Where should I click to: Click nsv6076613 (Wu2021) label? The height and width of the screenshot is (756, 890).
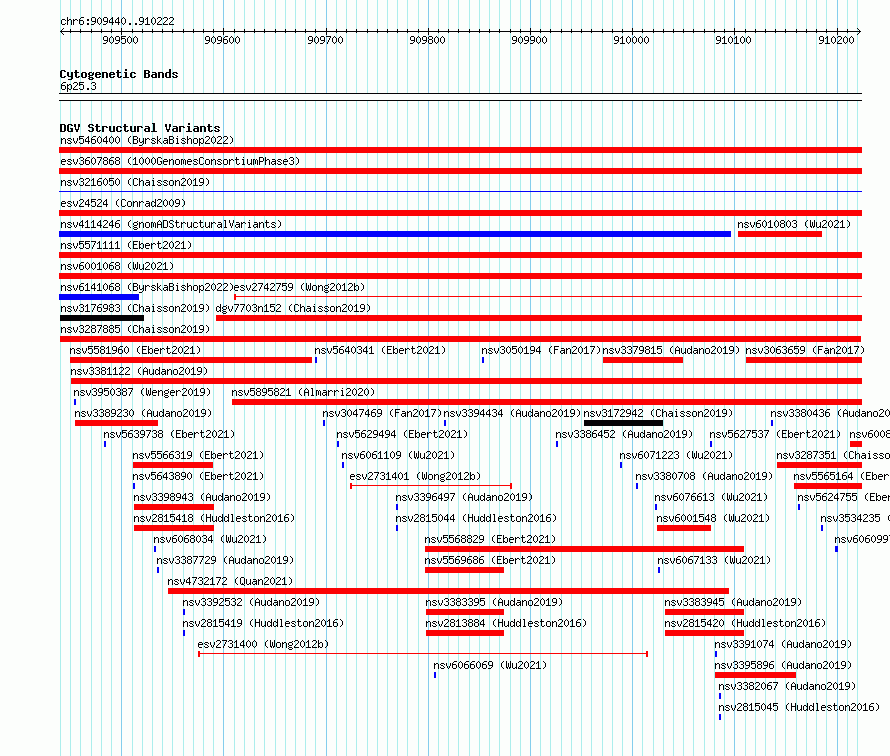point(711,497)
